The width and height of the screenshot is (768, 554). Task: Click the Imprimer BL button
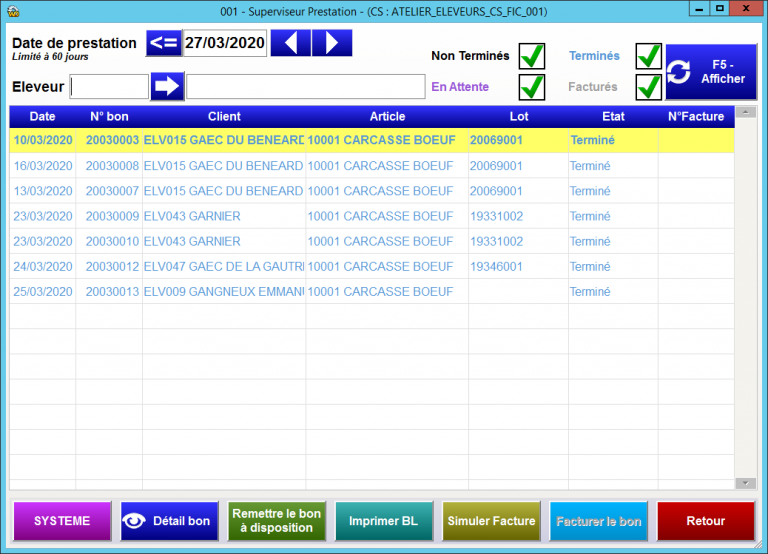tap(383, 521)
